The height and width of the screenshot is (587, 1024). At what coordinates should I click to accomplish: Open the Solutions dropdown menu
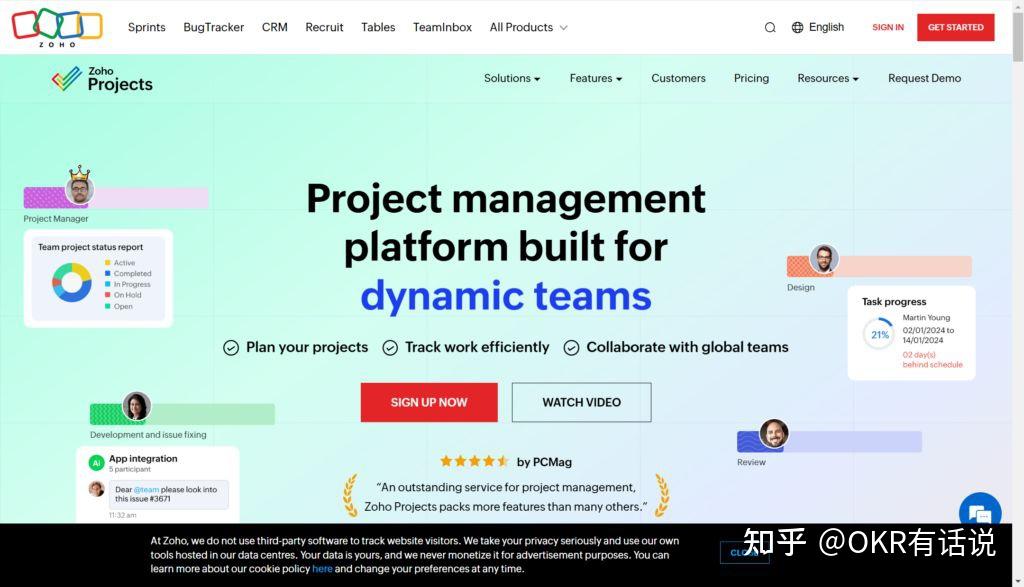click(512, 78)
